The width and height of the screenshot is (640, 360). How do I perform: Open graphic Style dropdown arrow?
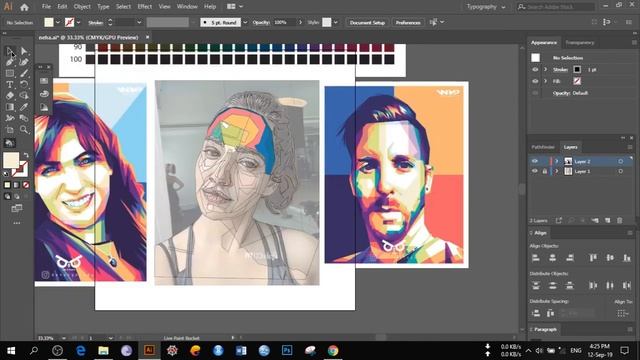(336, 22)
